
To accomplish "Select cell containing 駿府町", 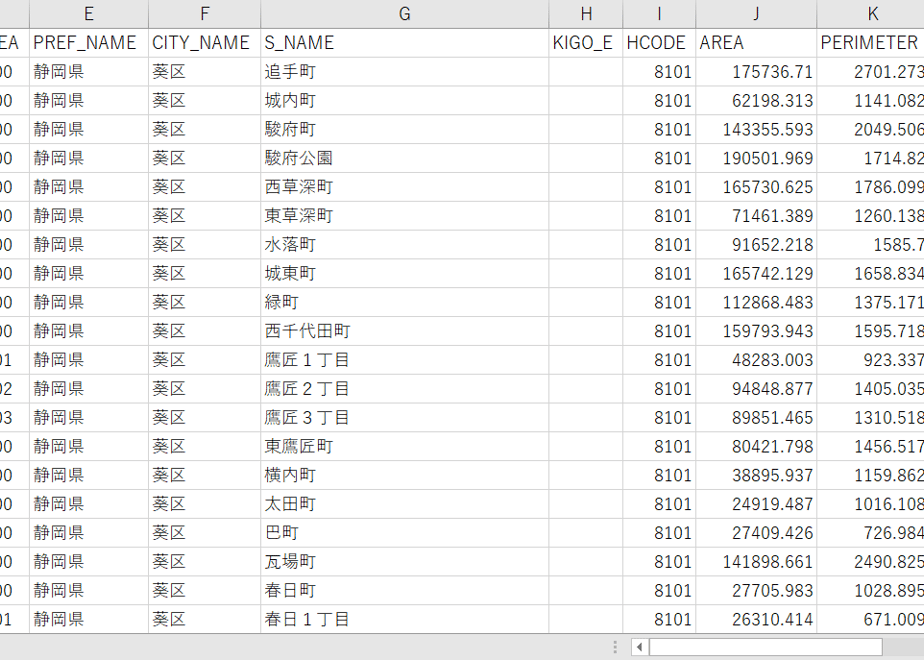I will (404, 129).
